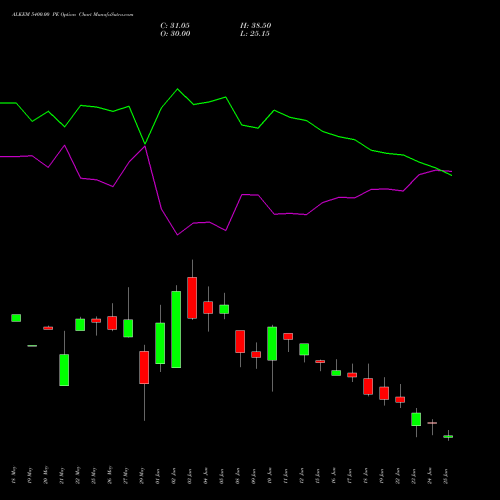Click where green and magenta lines meet at 29 May

145,145
